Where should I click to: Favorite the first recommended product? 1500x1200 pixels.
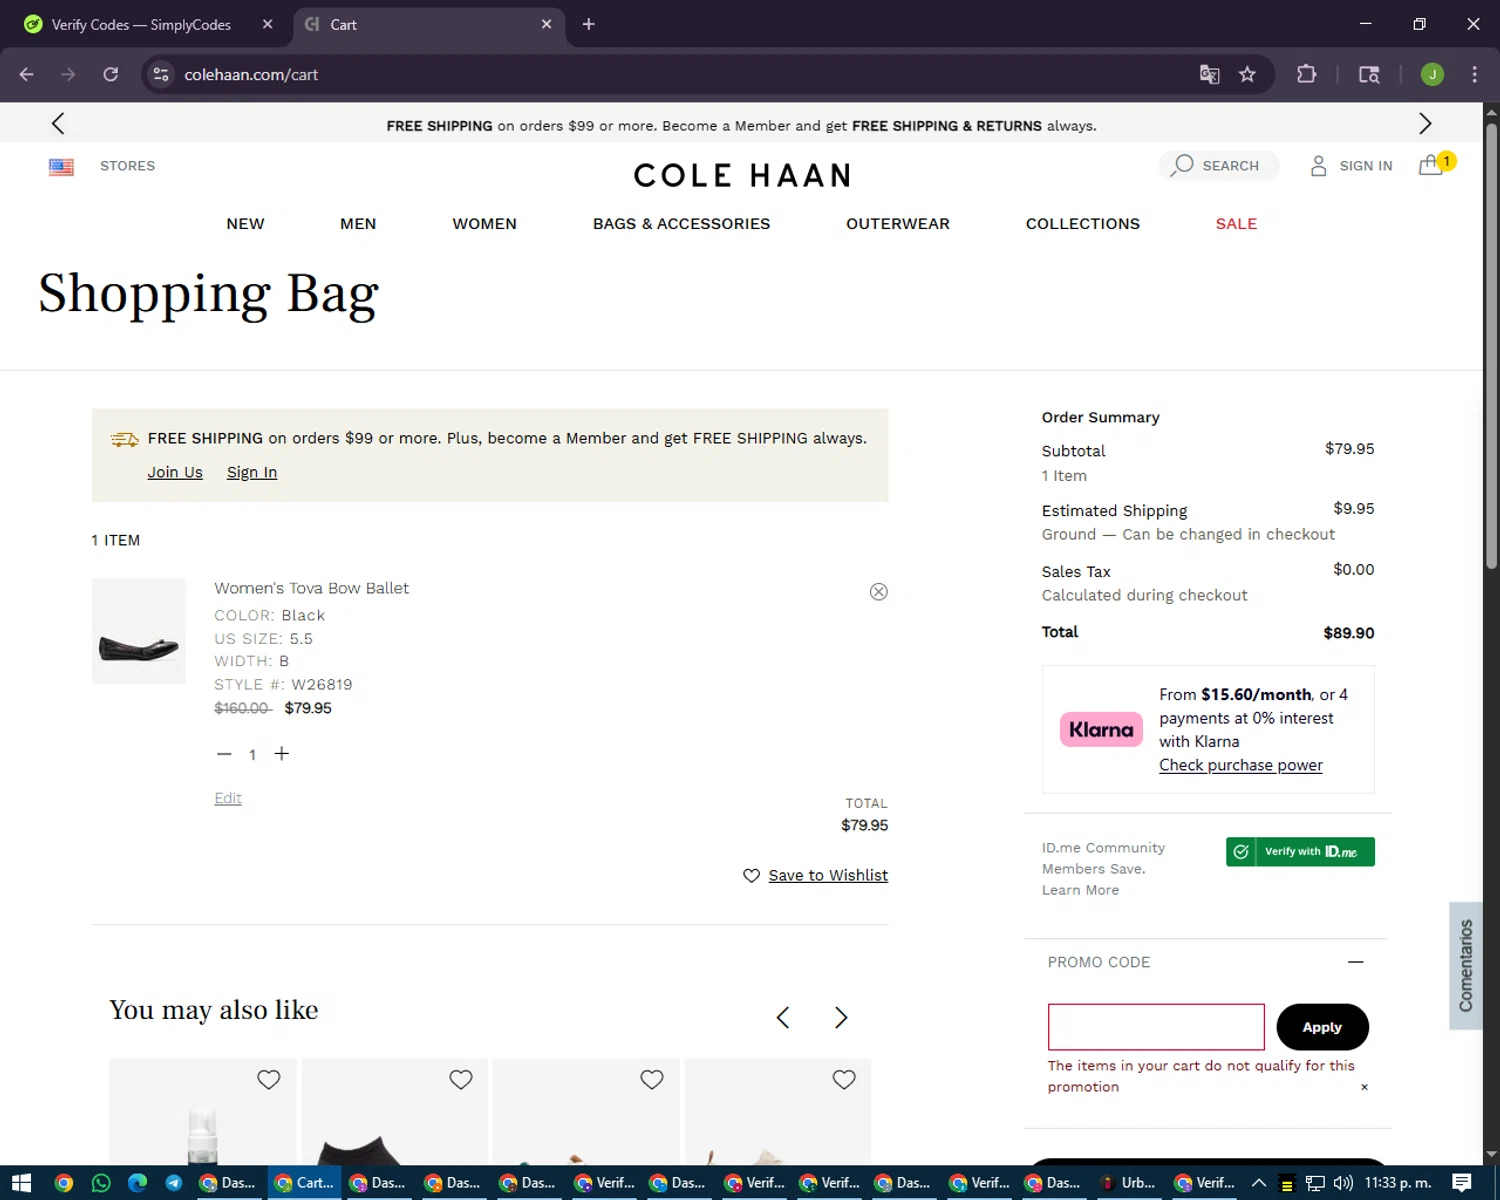tap(269, 1080)
